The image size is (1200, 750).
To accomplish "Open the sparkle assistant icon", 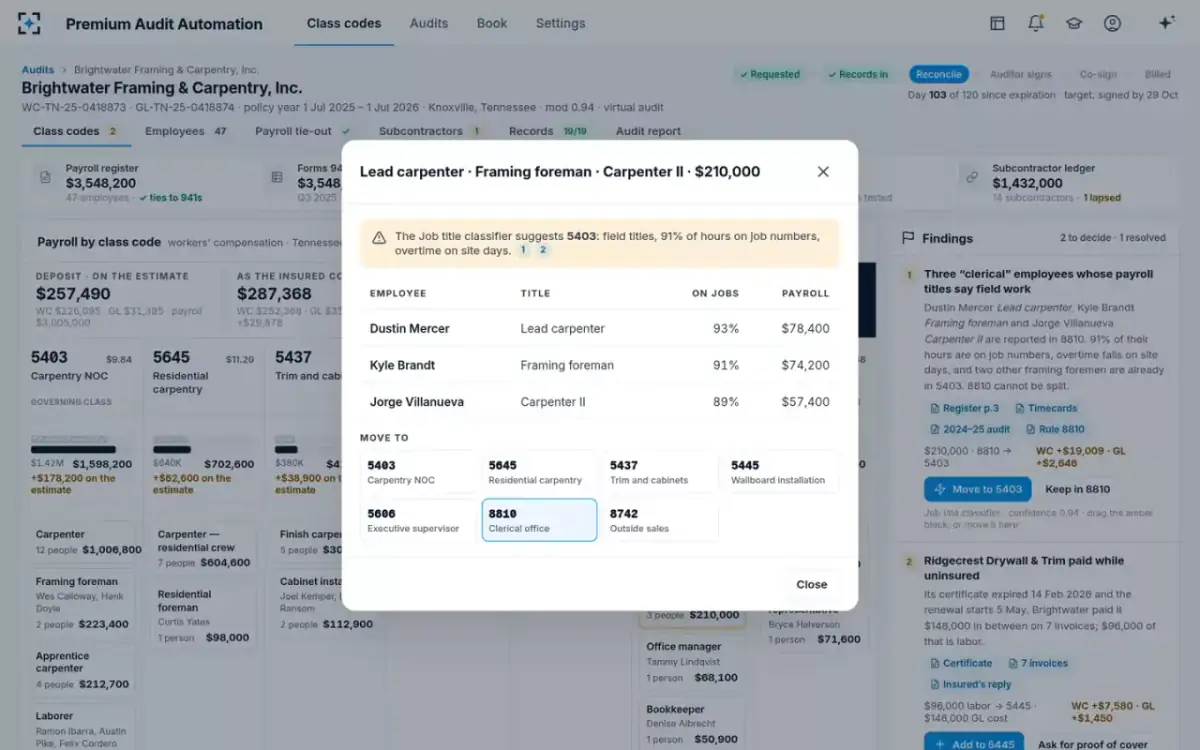I will click(x=1166, y=23).
